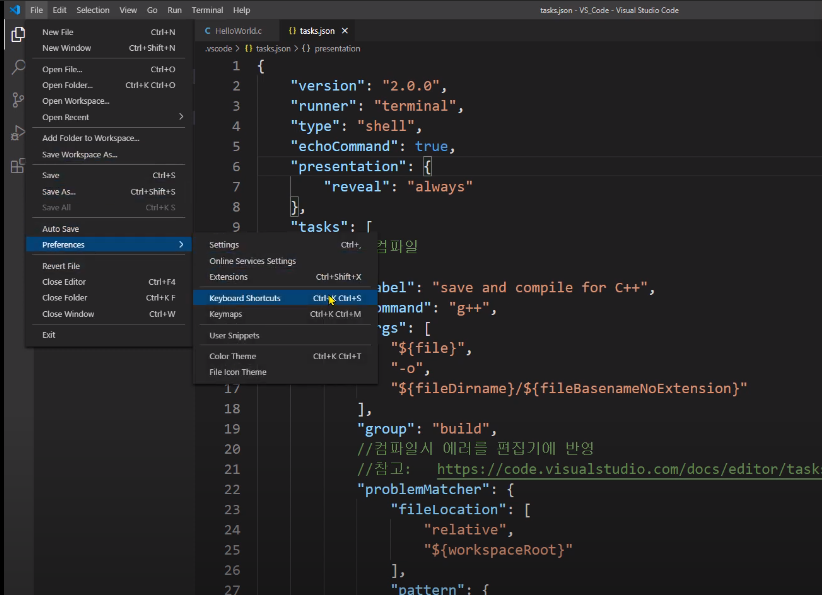Choose Close Editor menu entry

pyautogui.click(x=109, y=282)
